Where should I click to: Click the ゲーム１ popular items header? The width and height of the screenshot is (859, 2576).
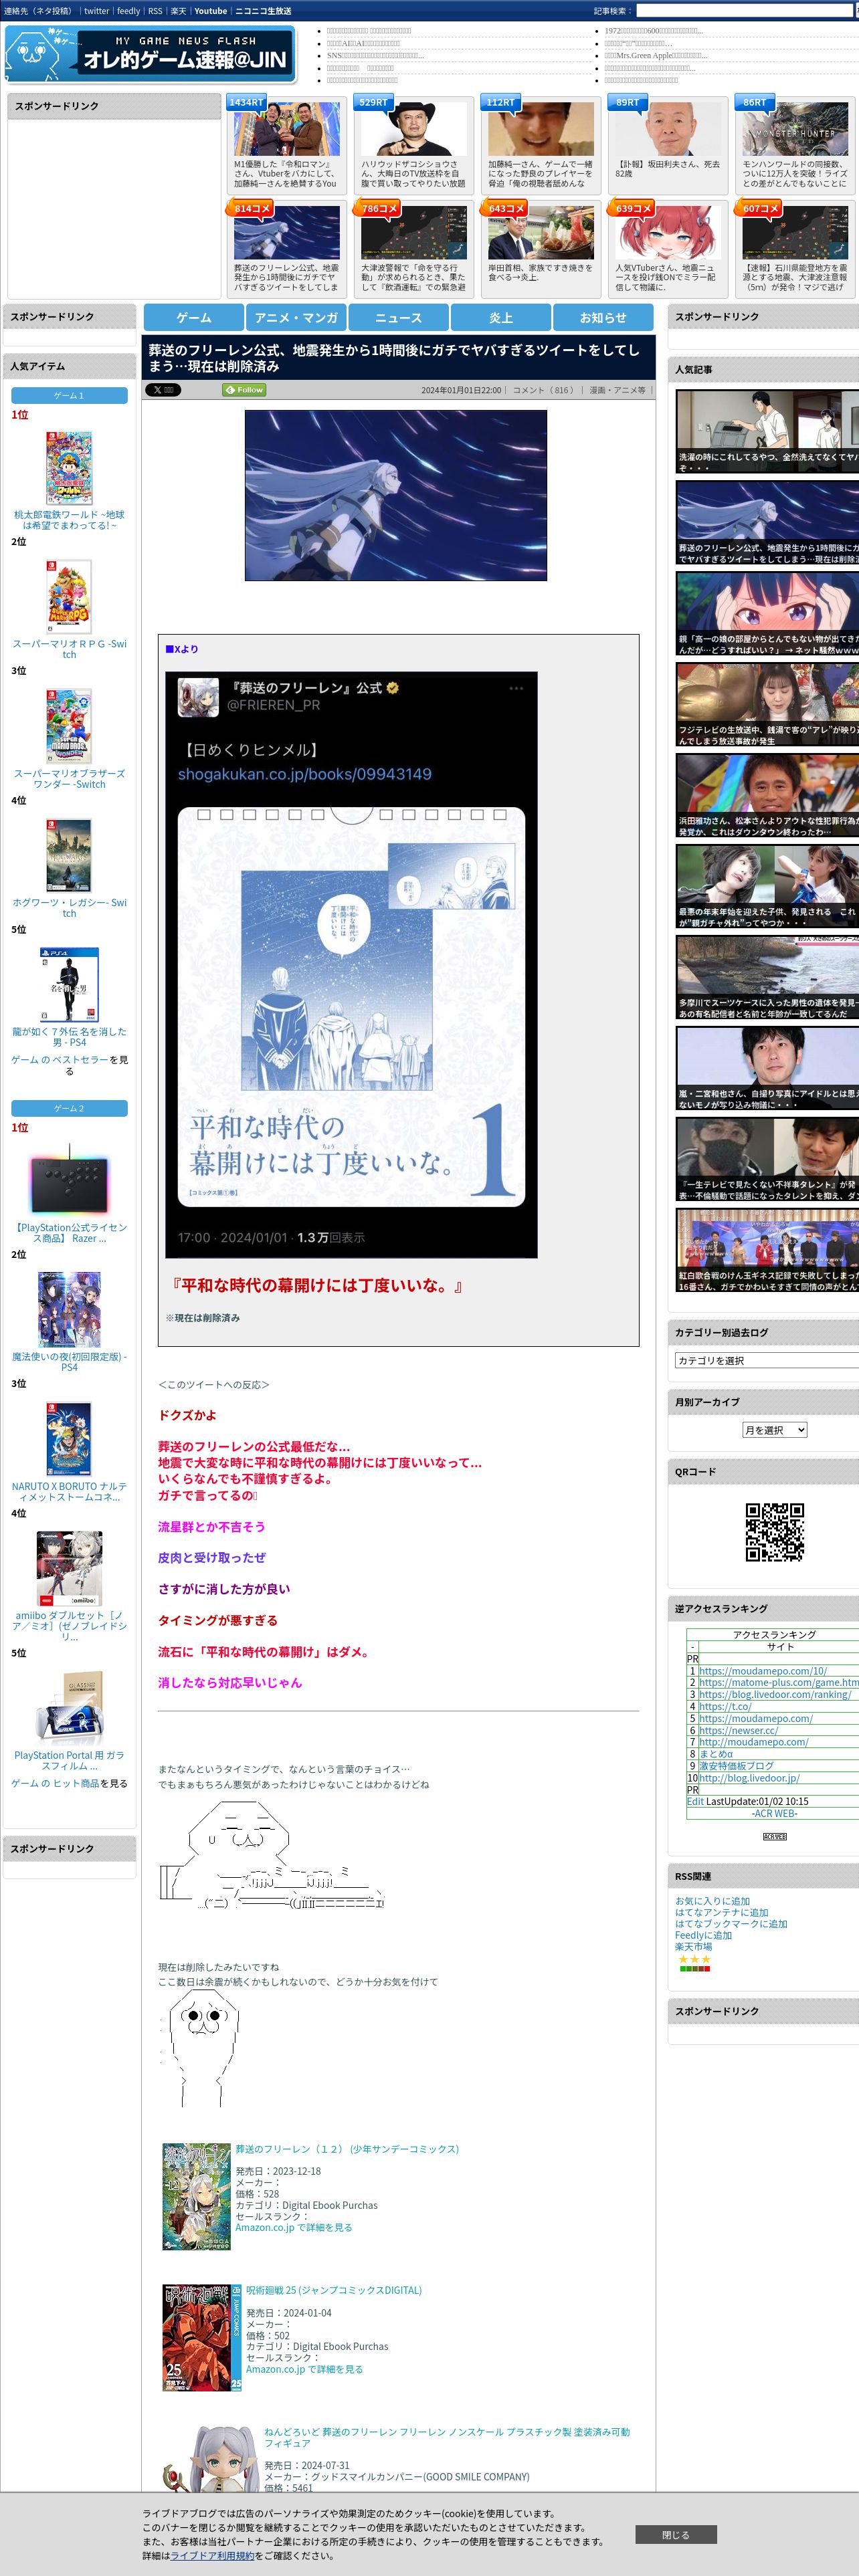[x=69, y=395]
